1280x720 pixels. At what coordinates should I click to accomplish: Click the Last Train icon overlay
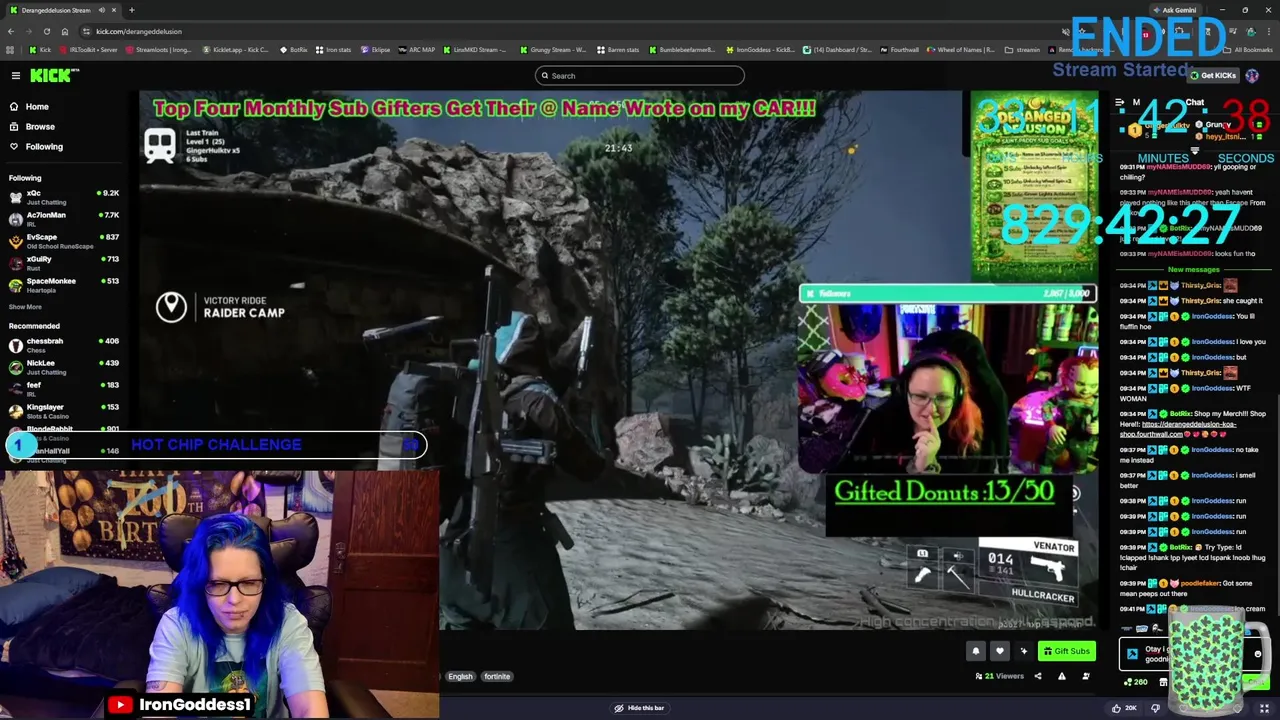coord(160,146)
